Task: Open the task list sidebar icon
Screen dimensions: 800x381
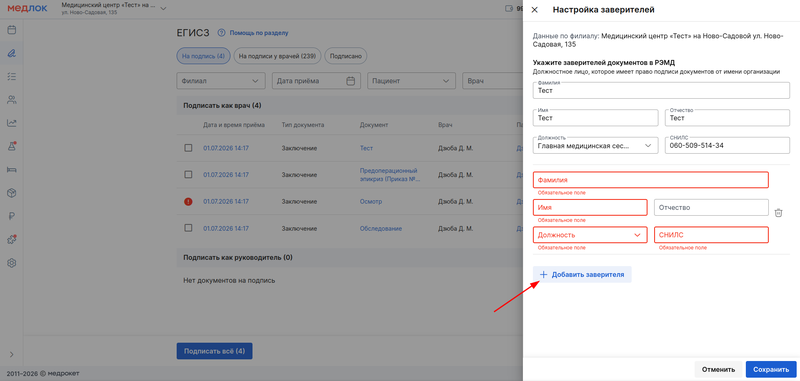Action: click(x=11, y=76)
